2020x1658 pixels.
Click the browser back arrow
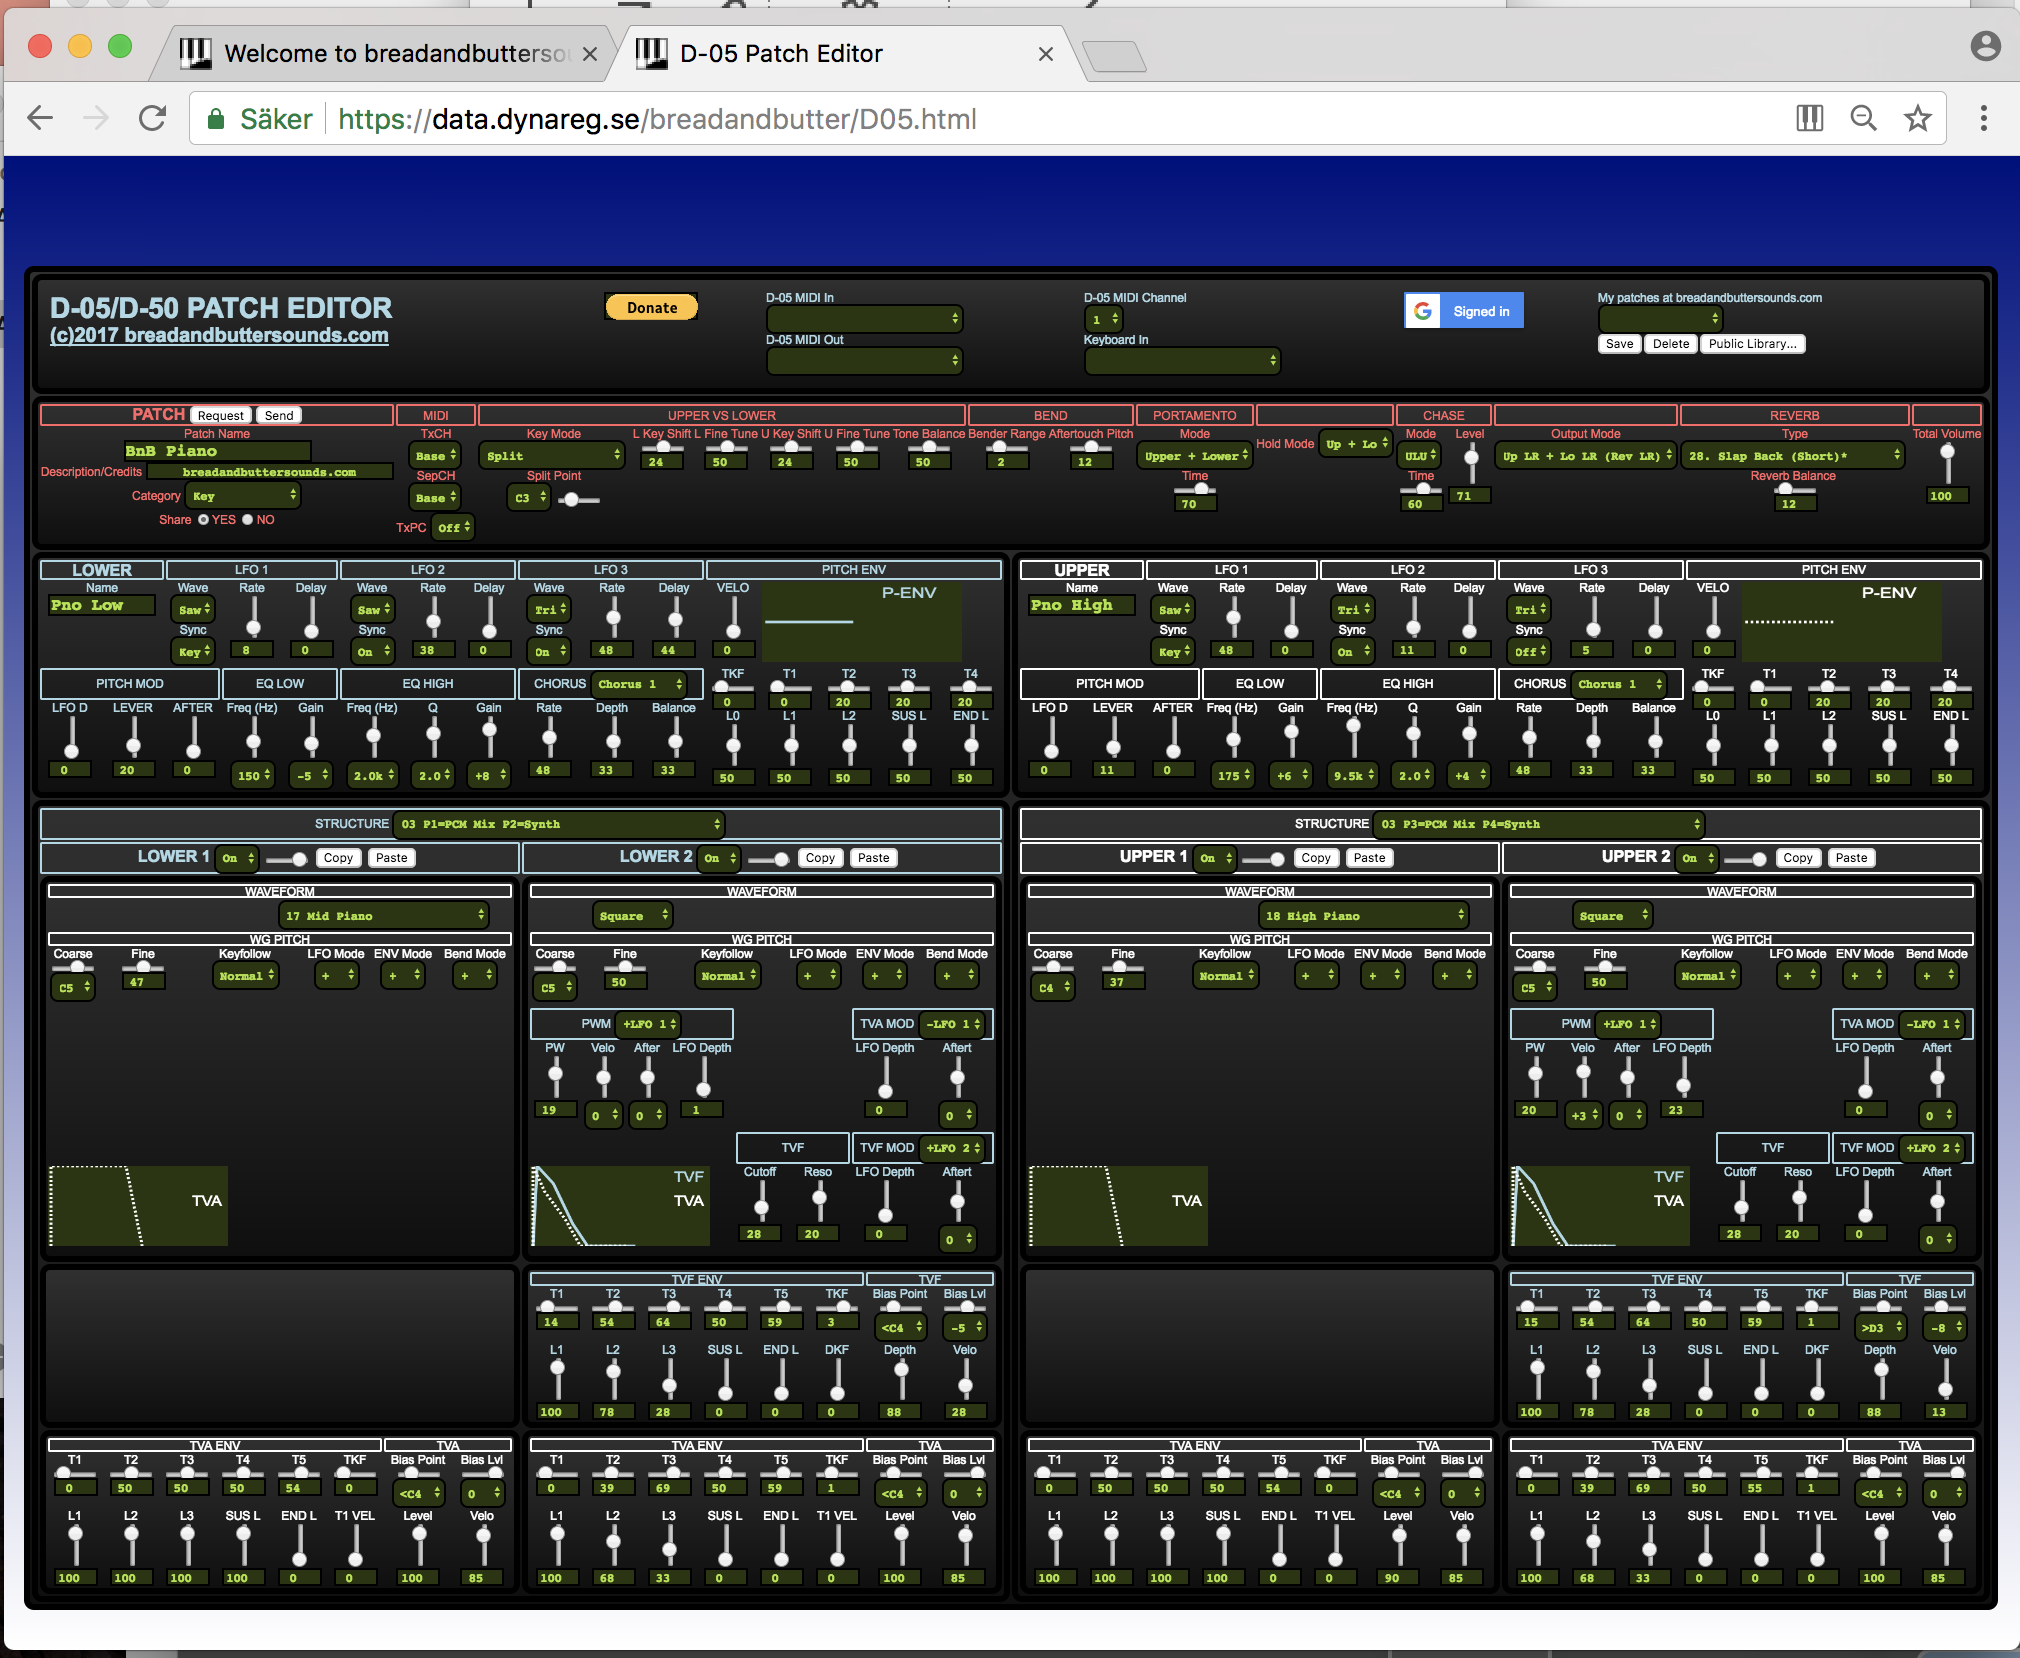coord(40,119)
